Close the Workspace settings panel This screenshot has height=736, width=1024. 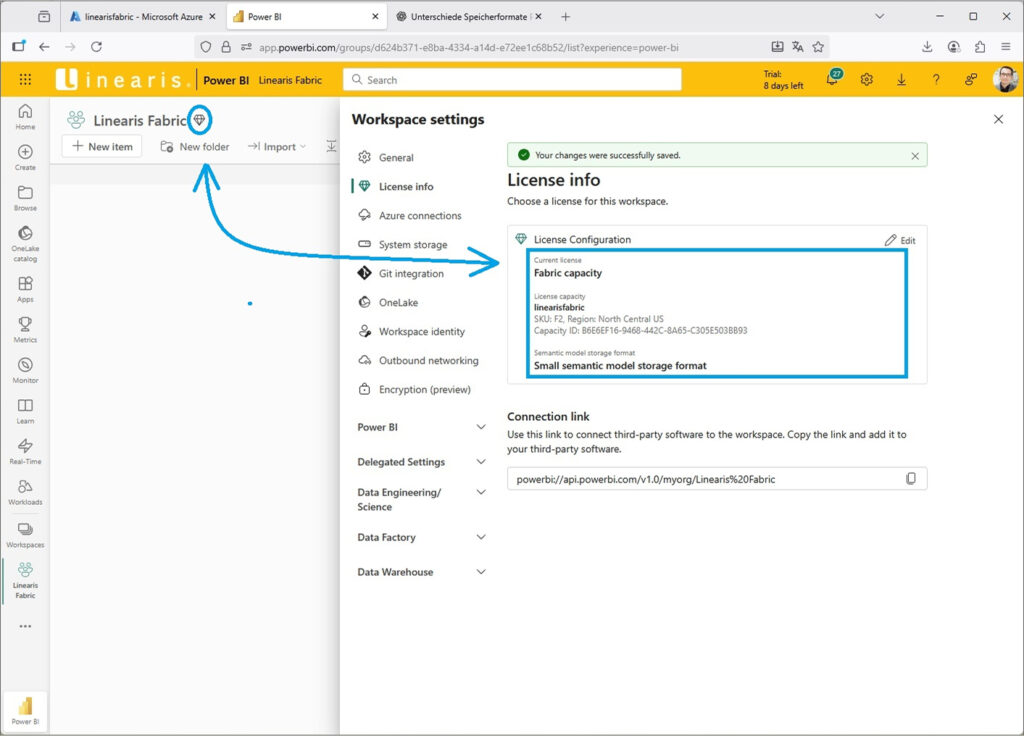999,120
